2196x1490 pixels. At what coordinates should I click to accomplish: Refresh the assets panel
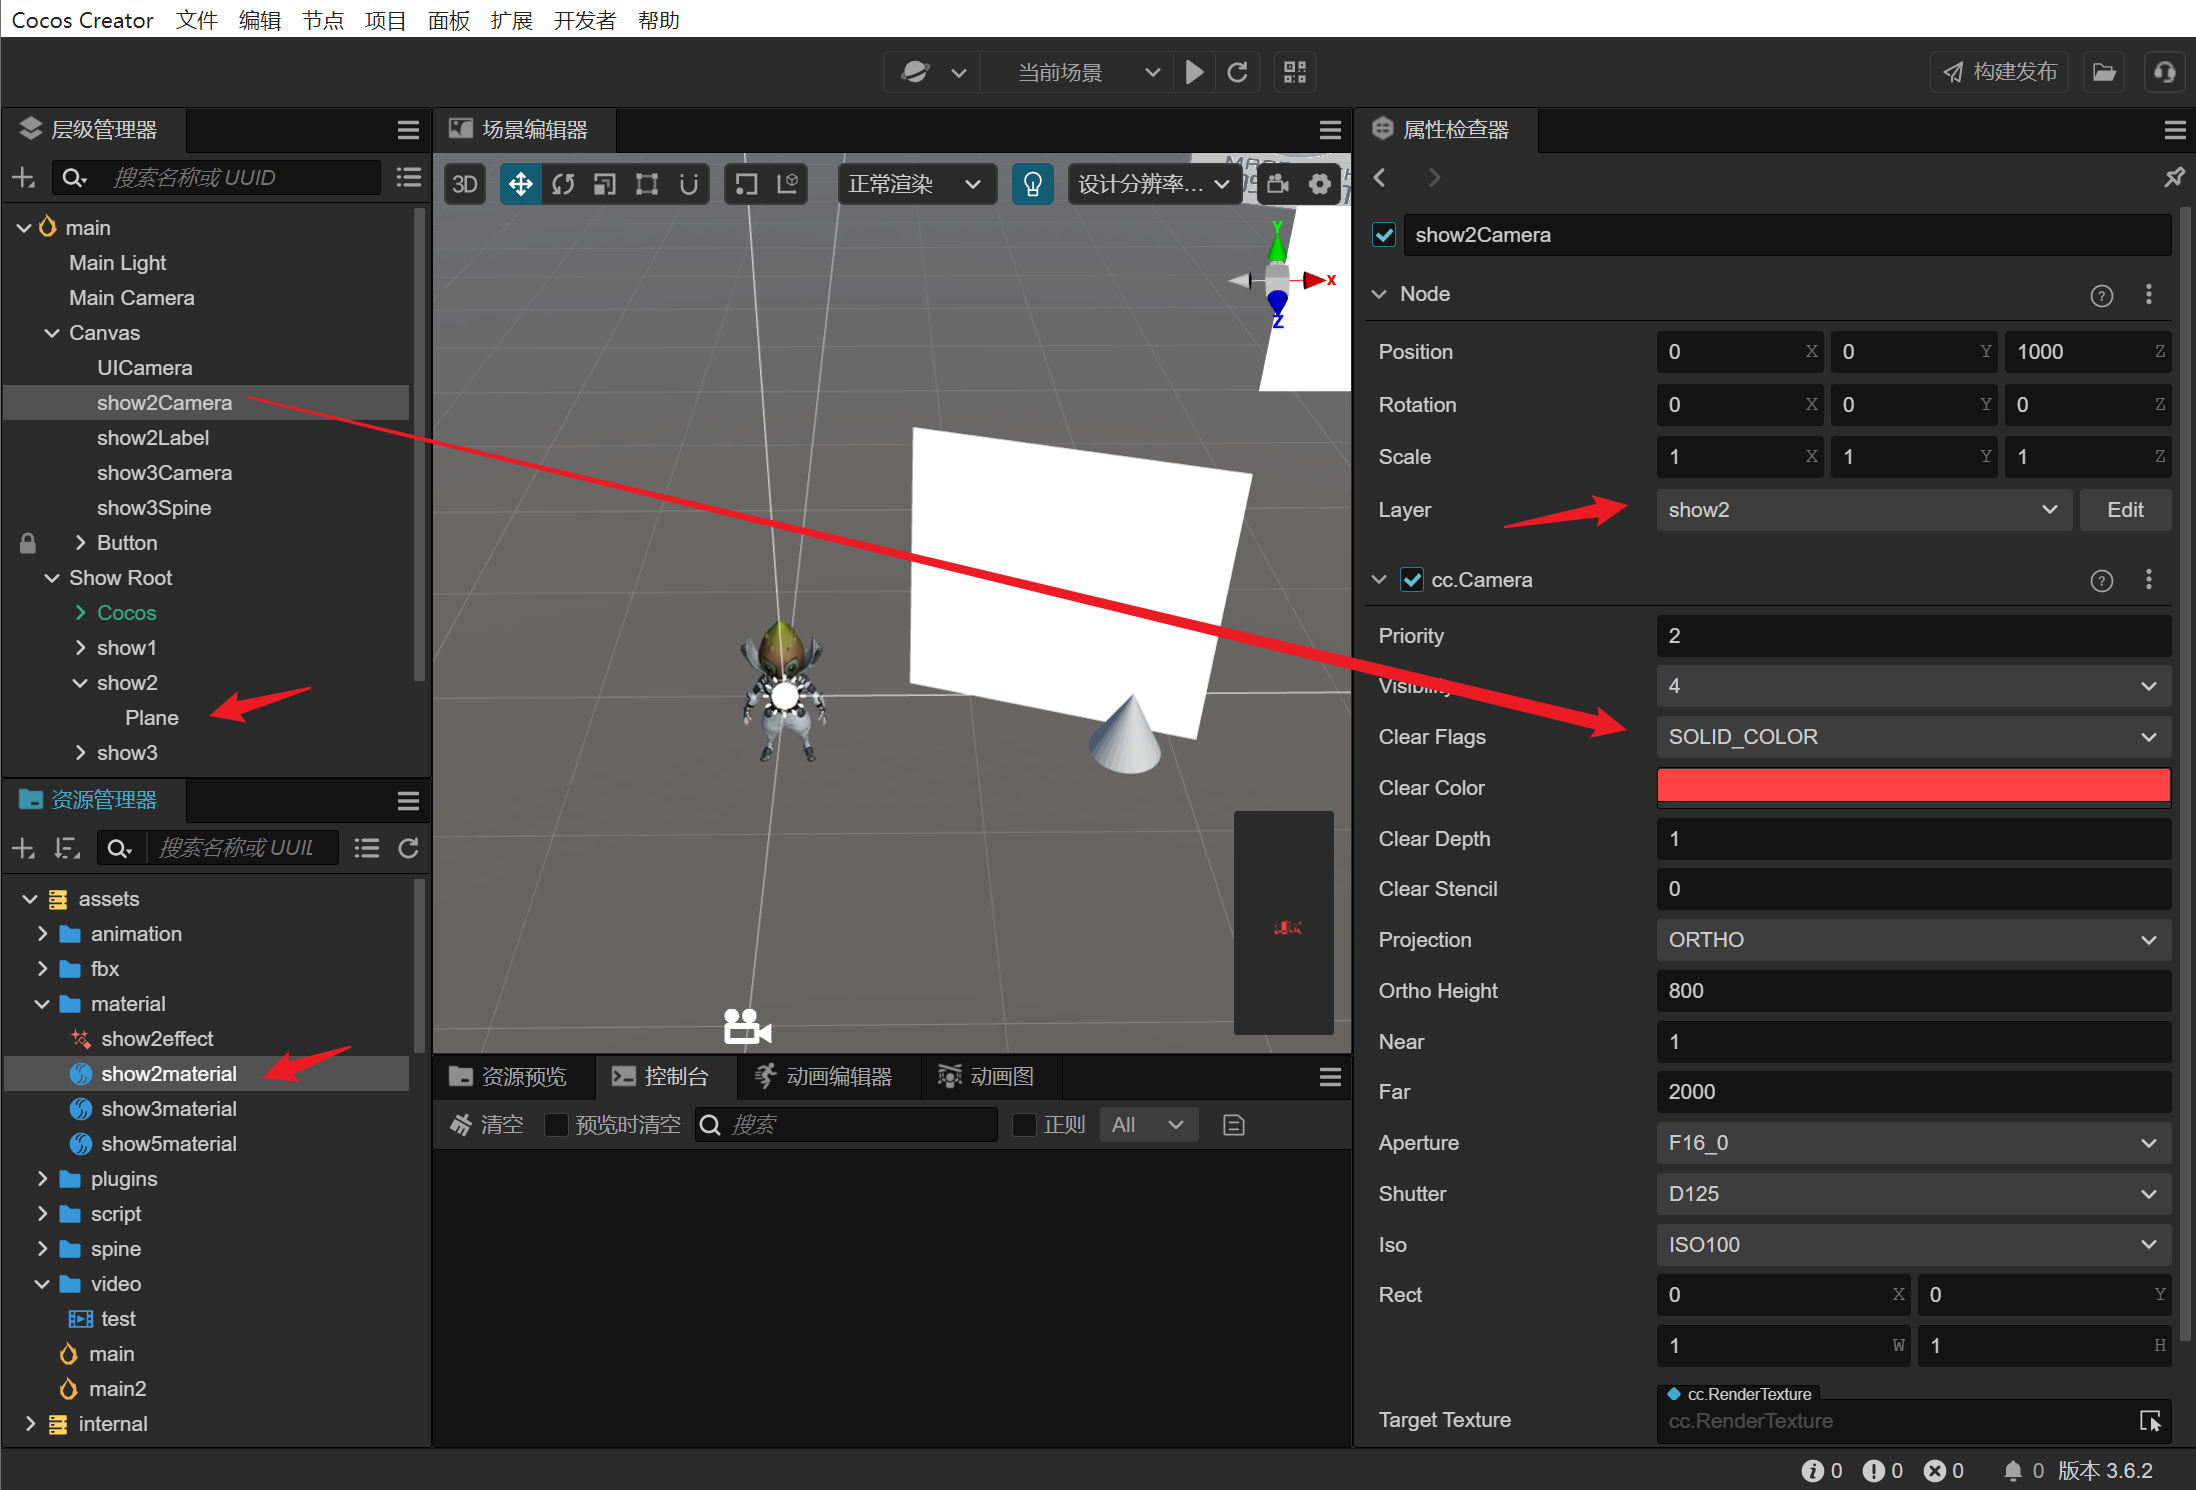pos(408,848)
